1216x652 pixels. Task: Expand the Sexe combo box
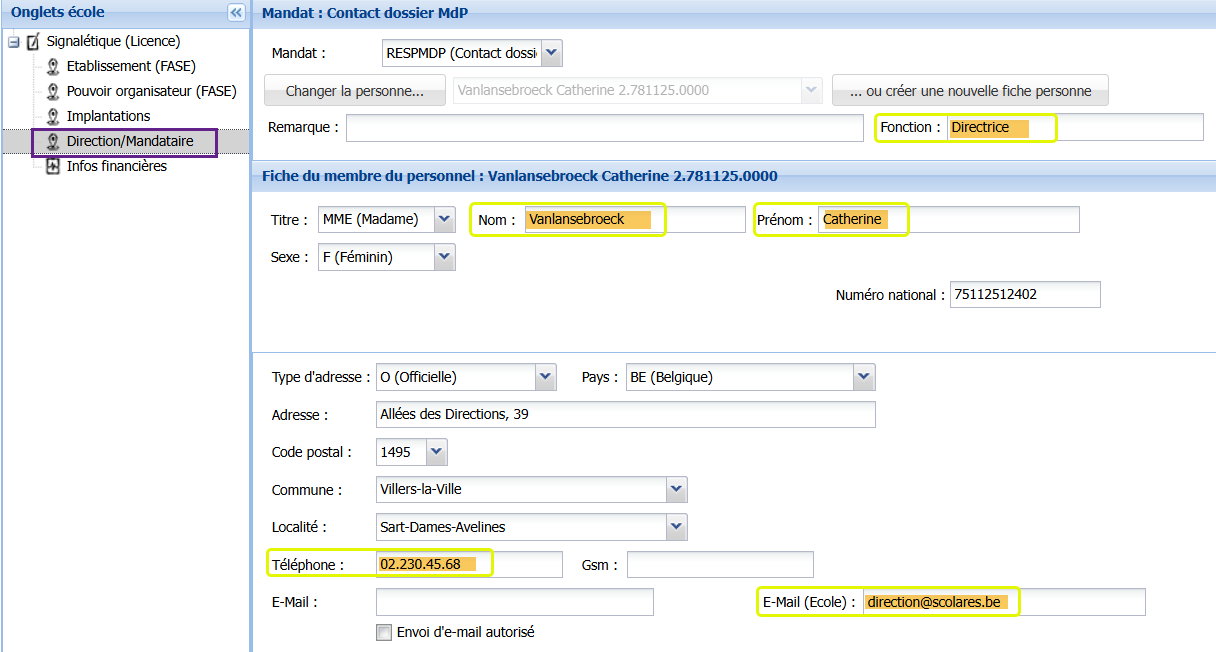445,258
